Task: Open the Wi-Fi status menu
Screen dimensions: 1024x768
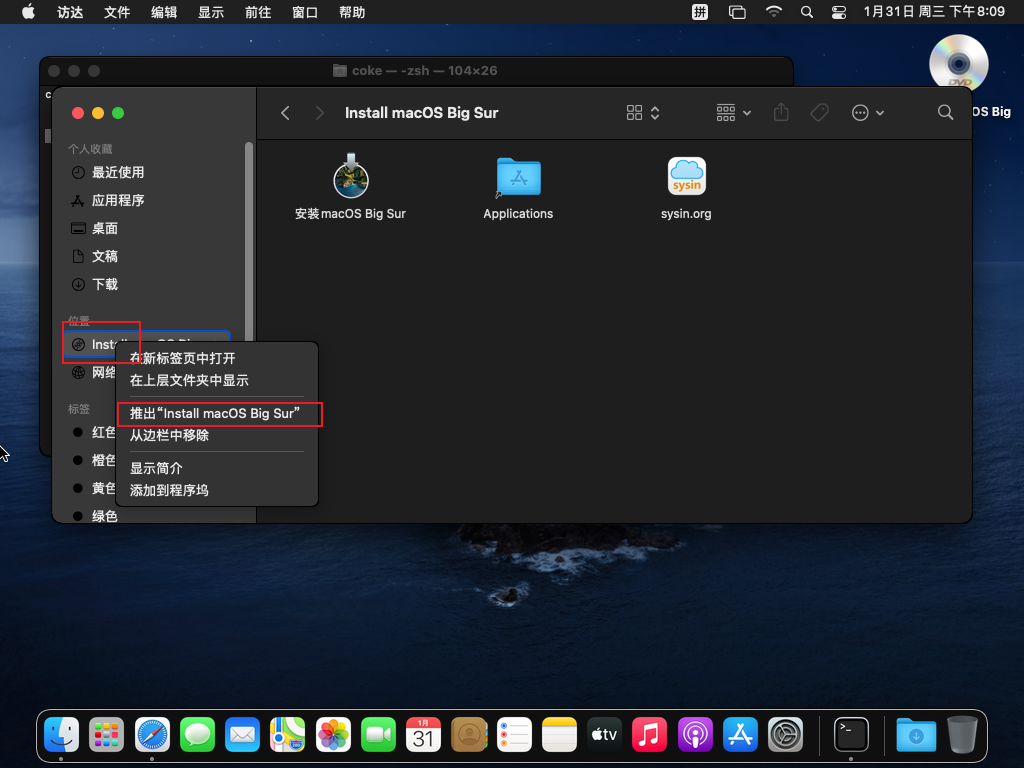Action: click(x=774, y=12)
